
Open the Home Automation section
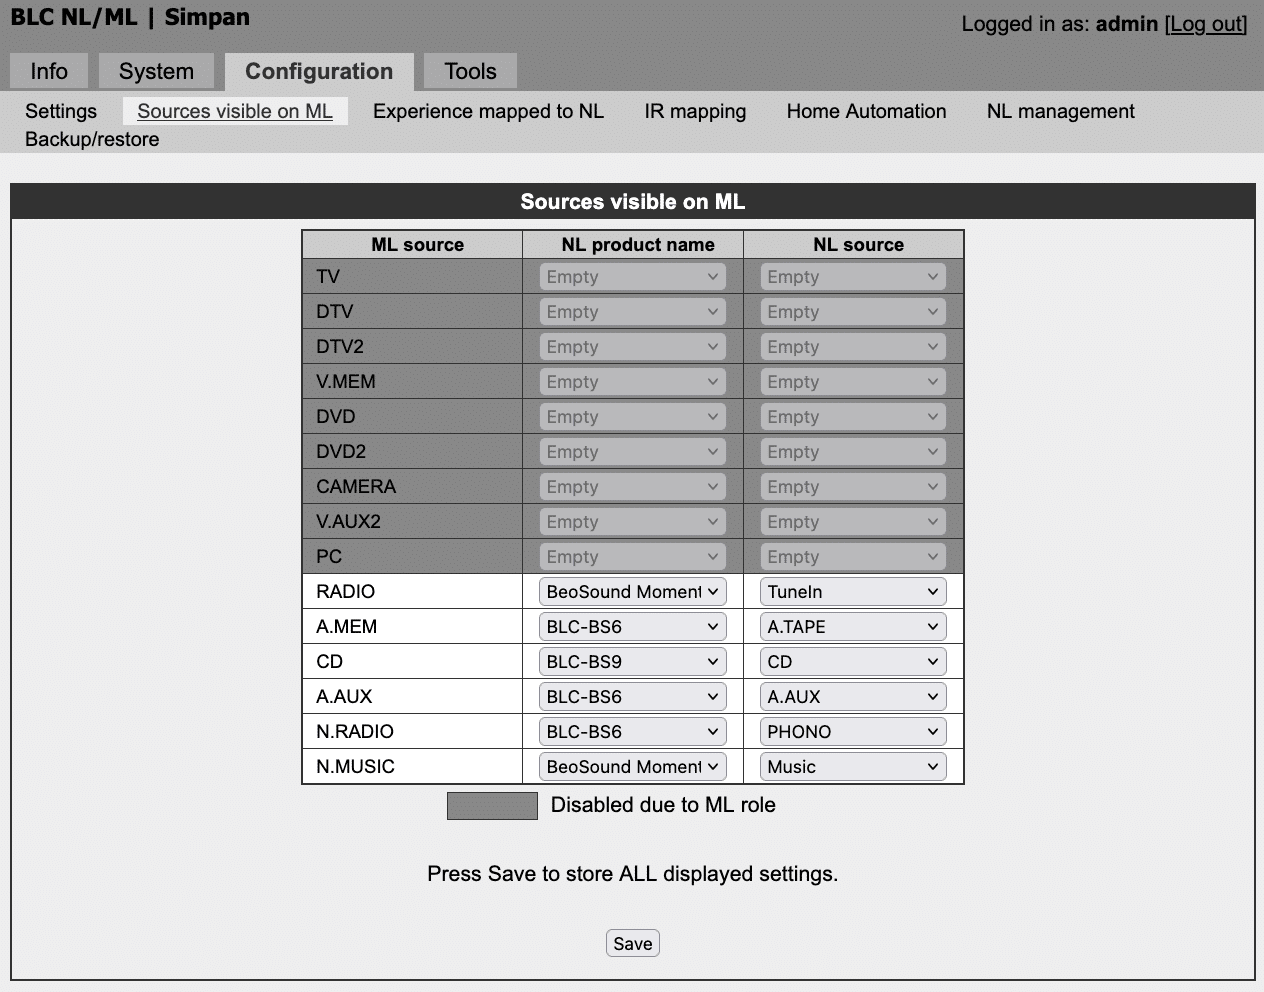tap(866, 111)
